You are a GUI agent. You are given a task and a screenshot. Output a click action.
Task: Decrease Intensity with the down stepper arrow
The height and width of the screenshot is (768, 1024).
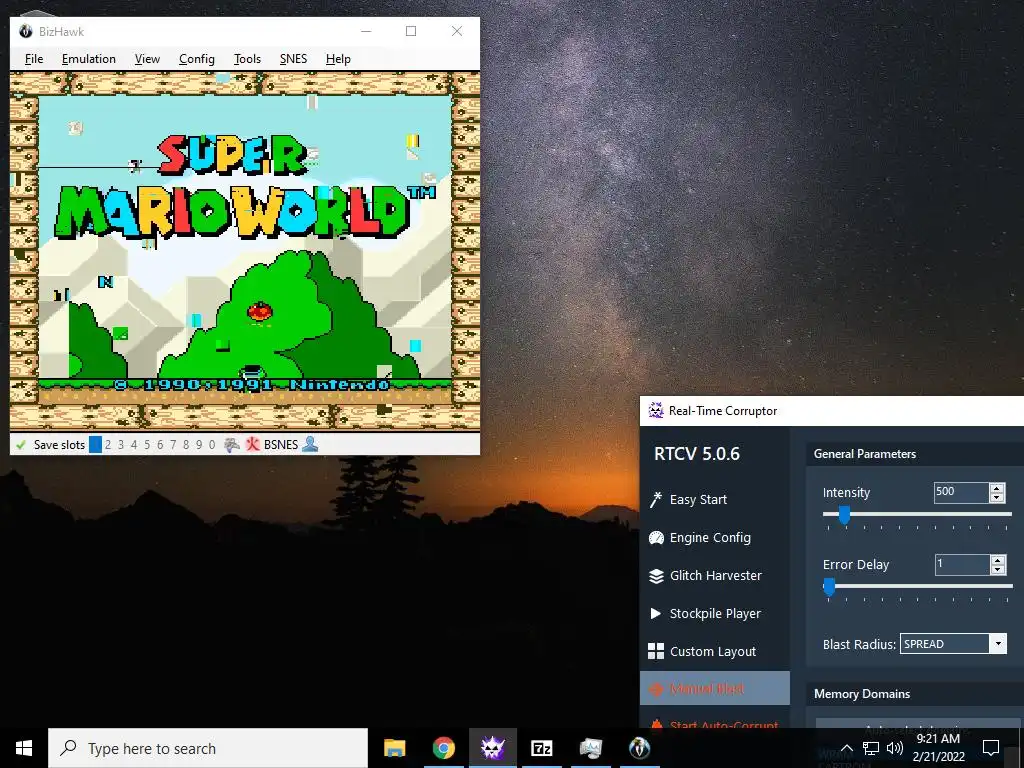click(x=997, y=498)
